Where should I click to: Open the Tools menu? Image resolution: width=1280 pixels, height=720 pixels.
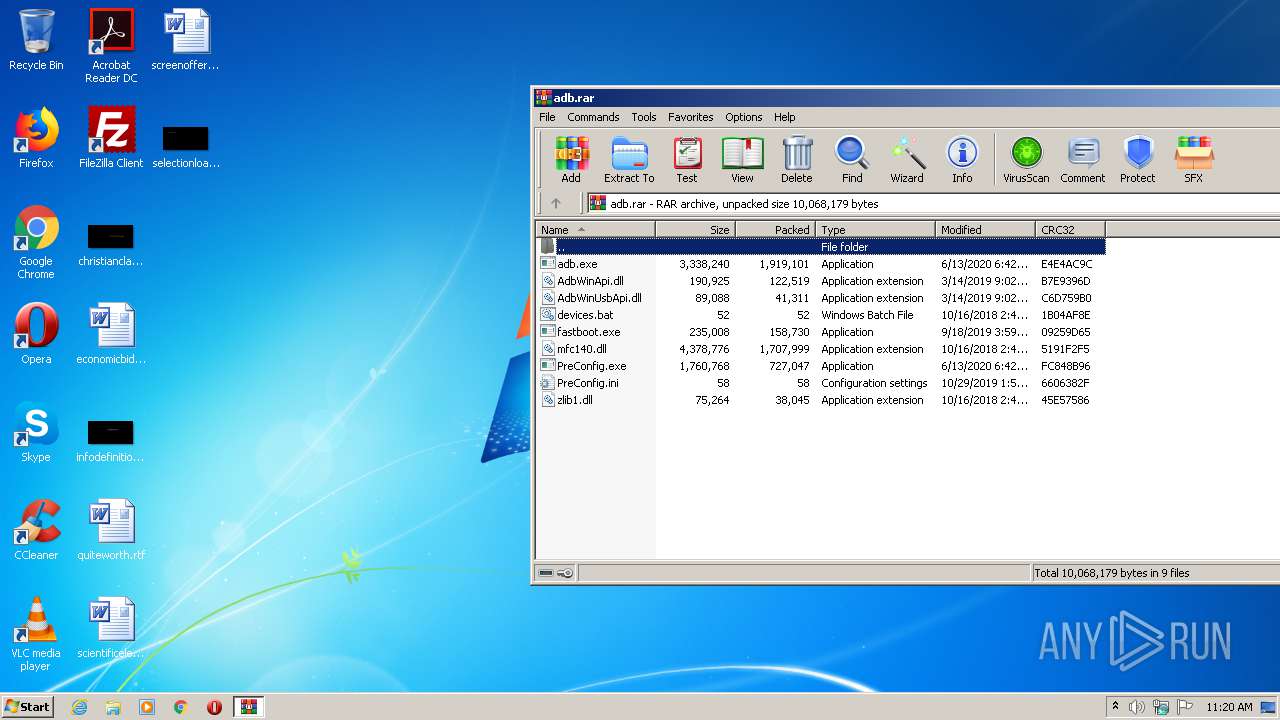tap(644, 117)
